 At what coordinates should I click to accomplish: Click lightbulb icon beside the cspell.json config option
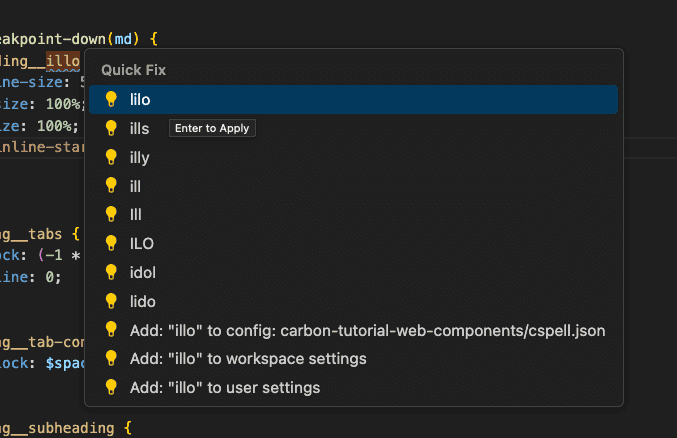(111, 330)
